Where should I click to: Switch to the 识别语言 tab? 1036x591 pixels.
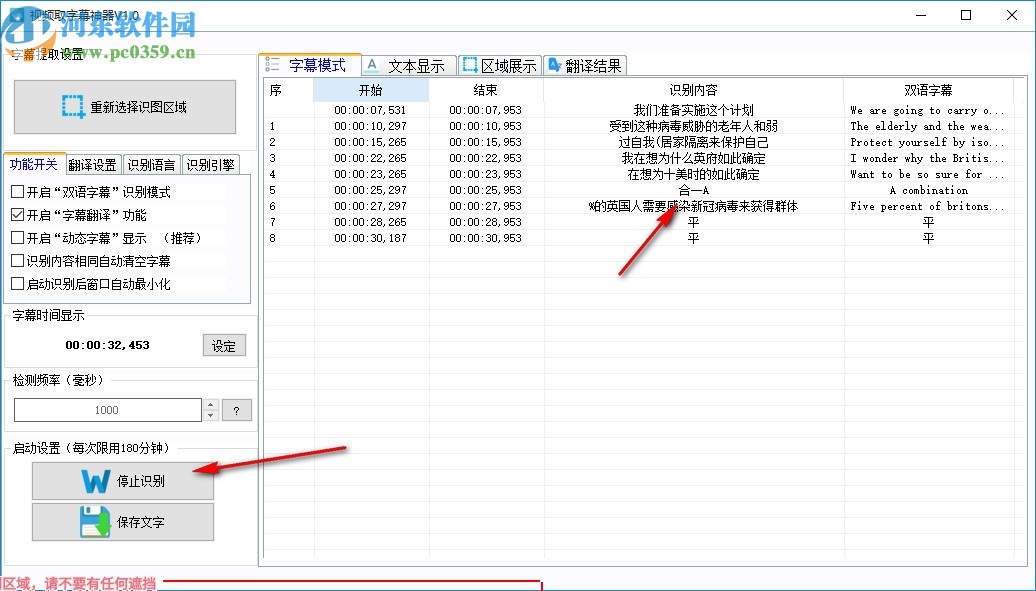click(148, 164)
